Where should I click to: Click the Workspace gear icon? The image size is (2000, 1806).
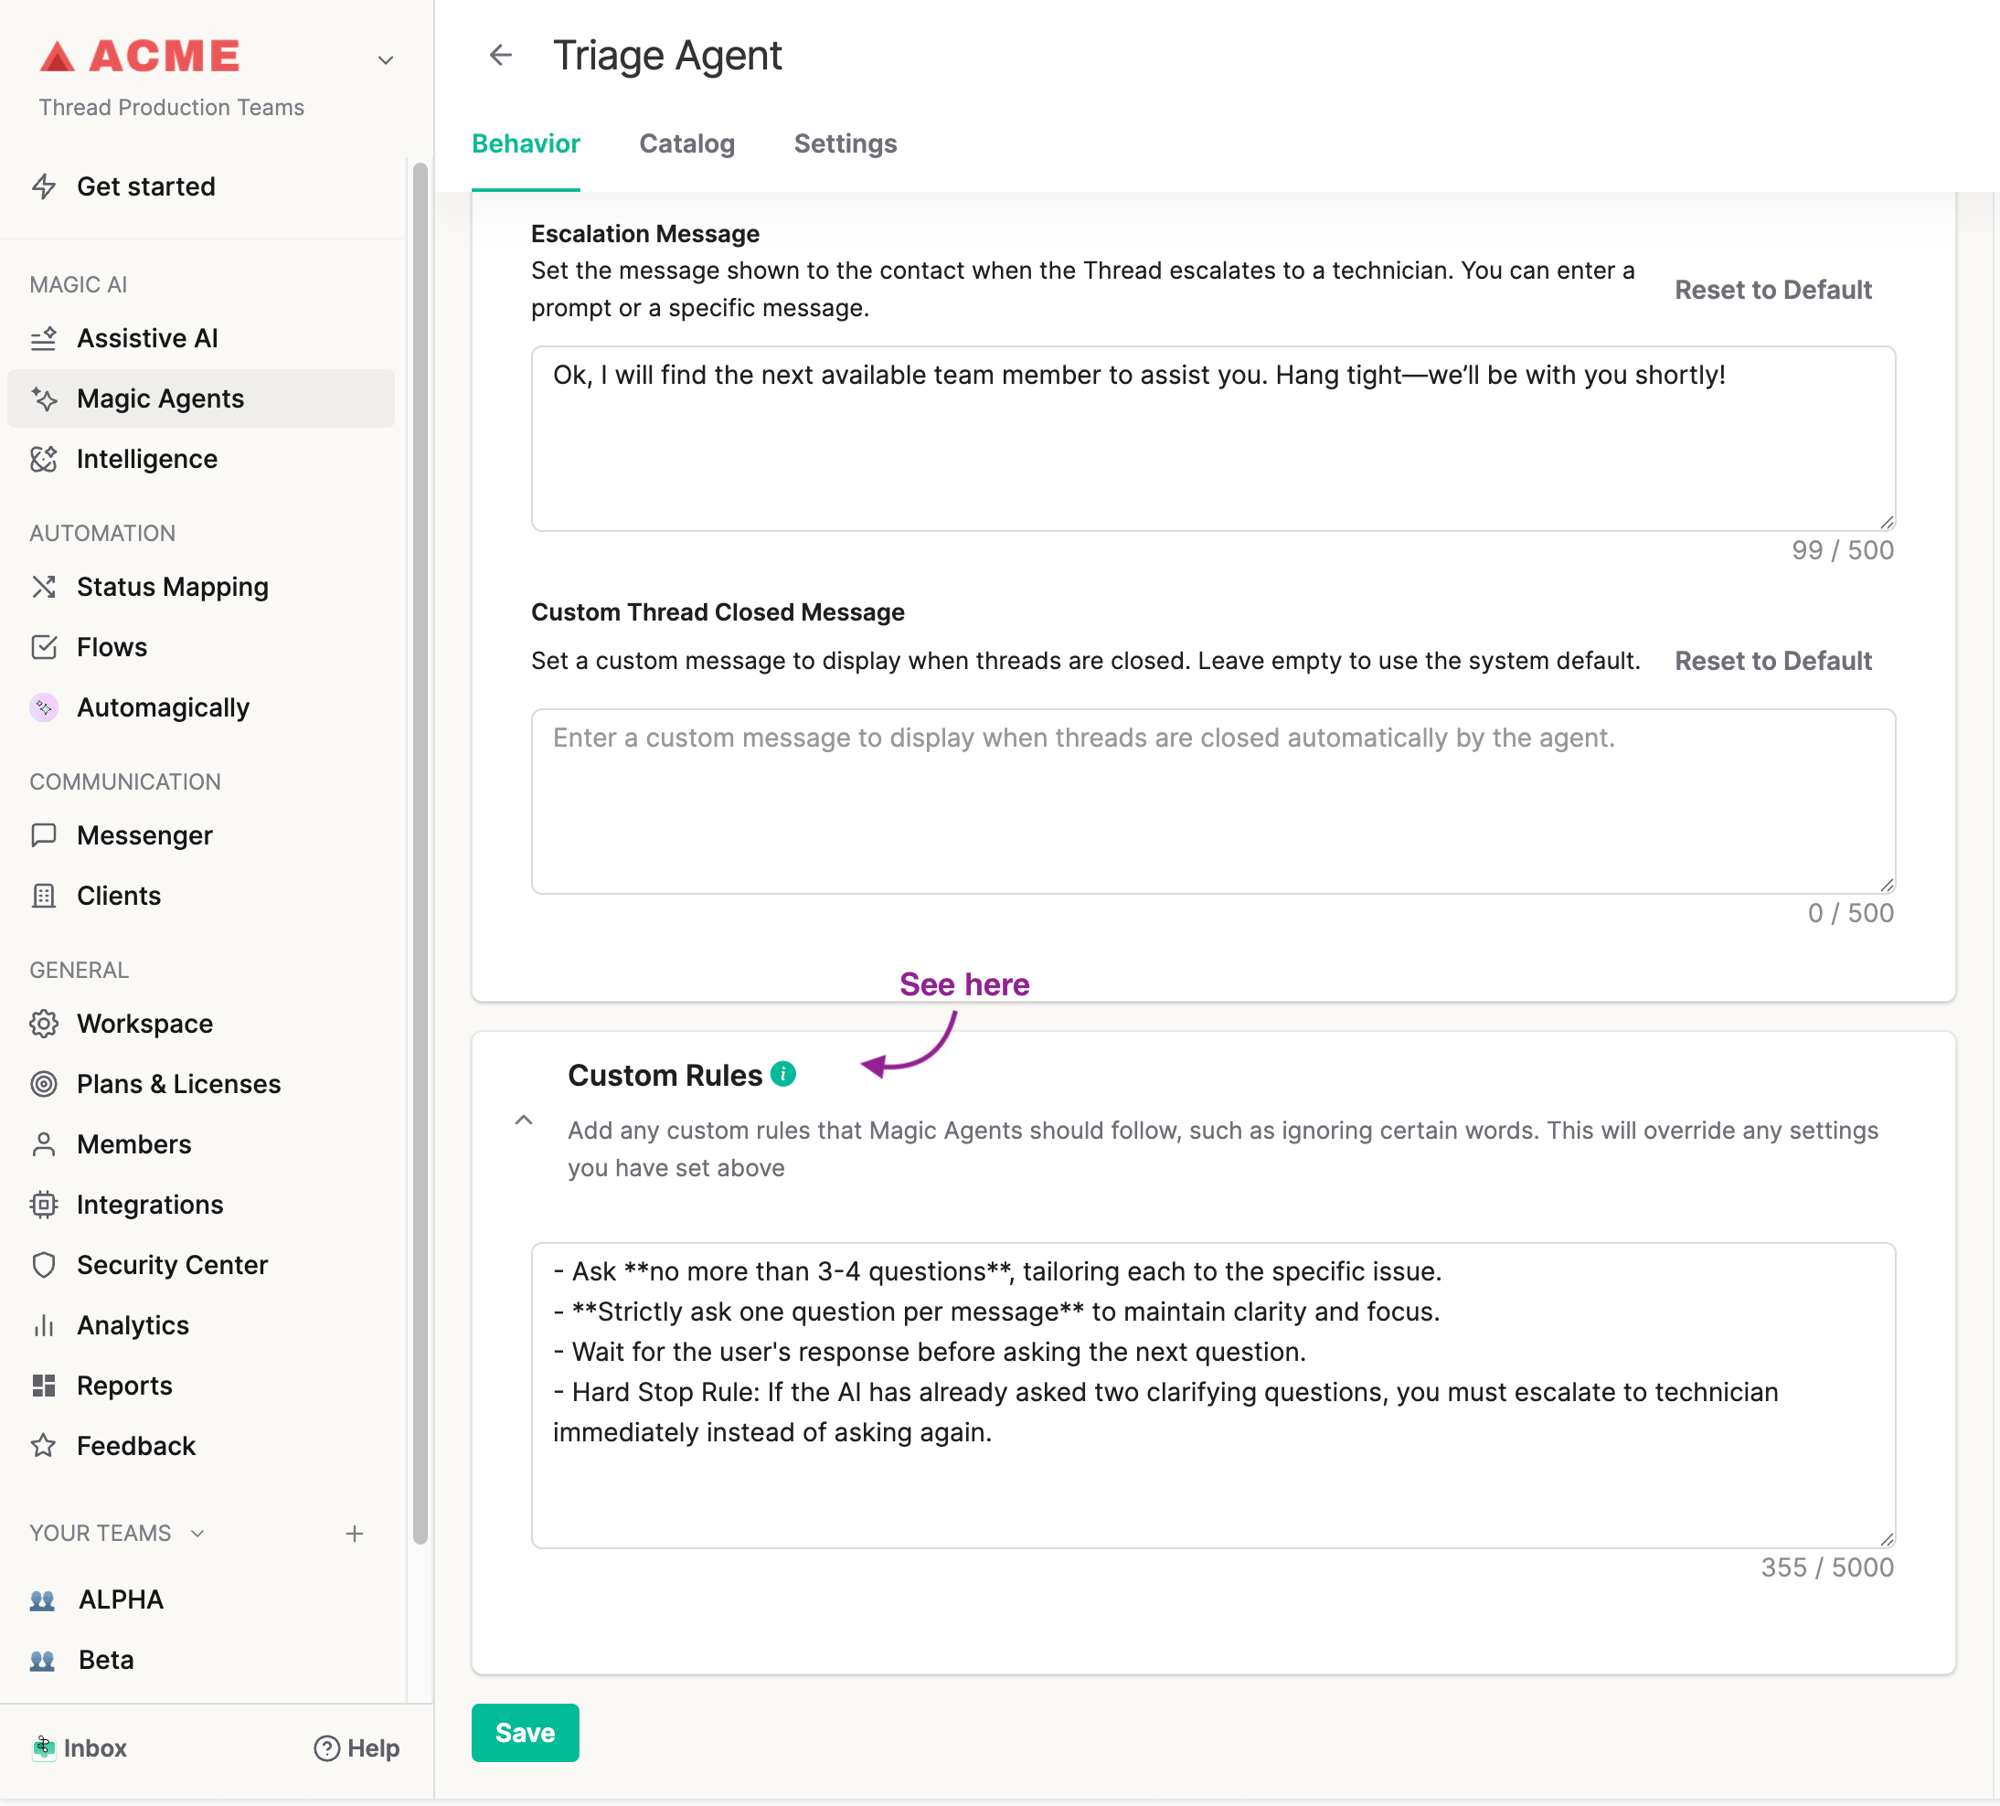click(44, 1024)
